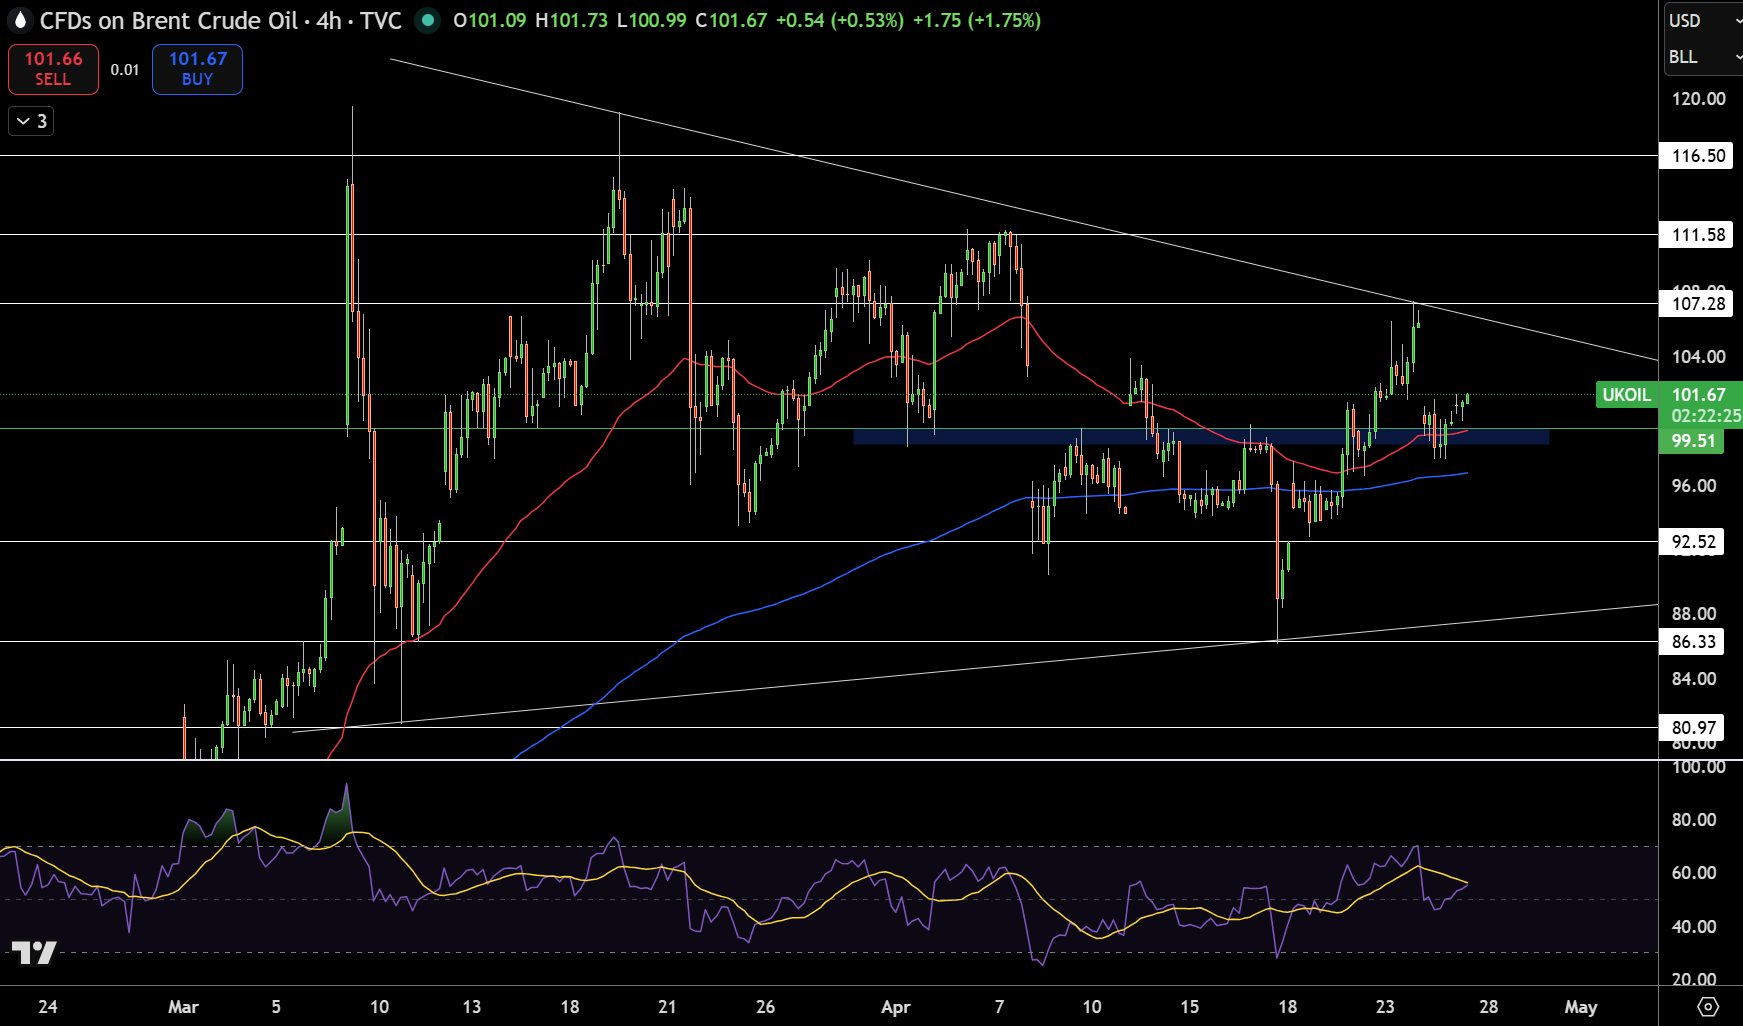The height and width of the screenshot is (1026, 1743).
Task: Click the 86.33 price label
Action: click(x=1692, y=642)
